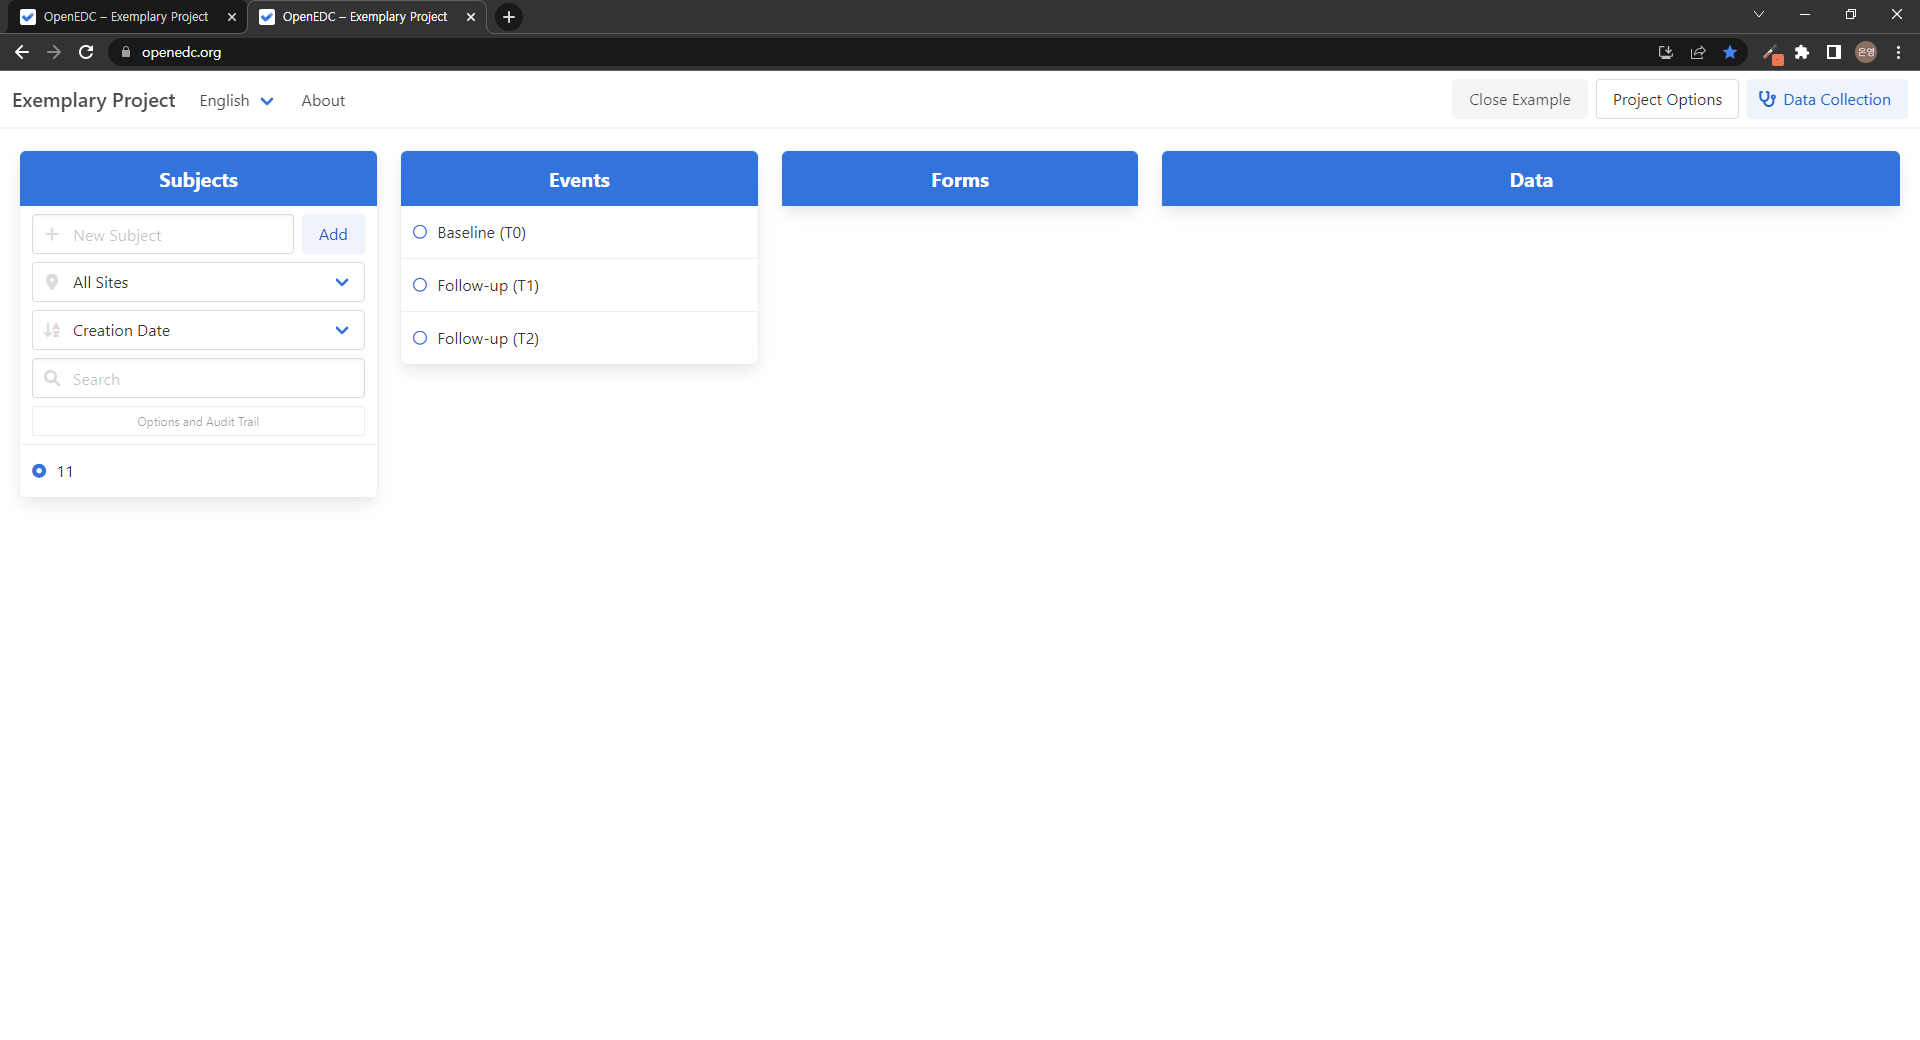Click the Data panel header
The image size is (1920, 1040).
(1531, 179)
